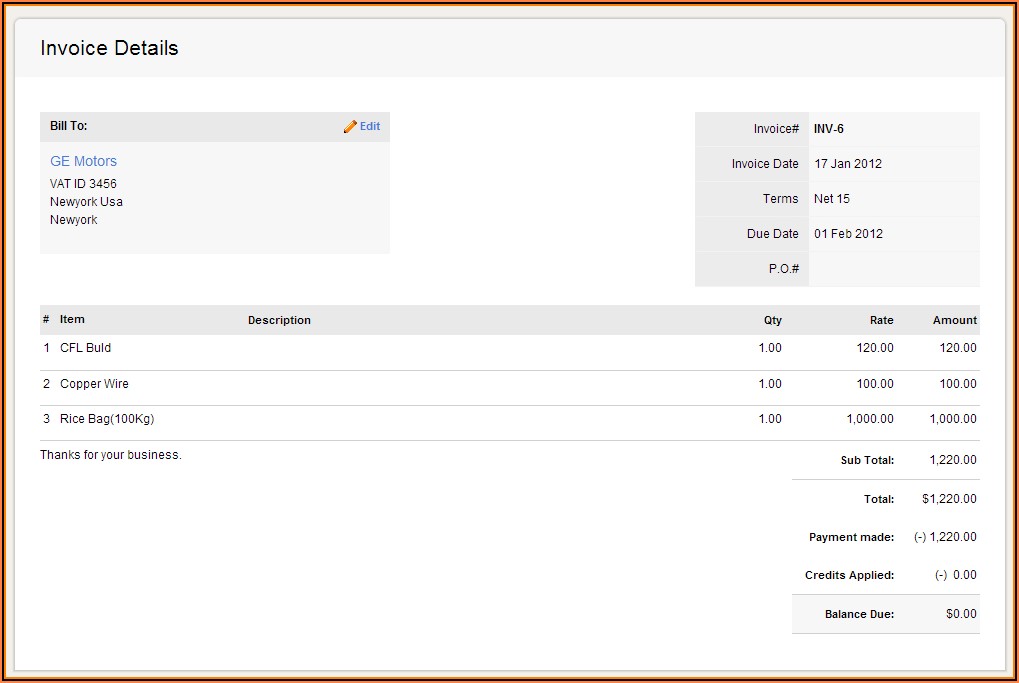Viewport: 1019px width, 683px height.
Task: Select the invoice number INV-6 value
Action: click(x=826, y=128)
